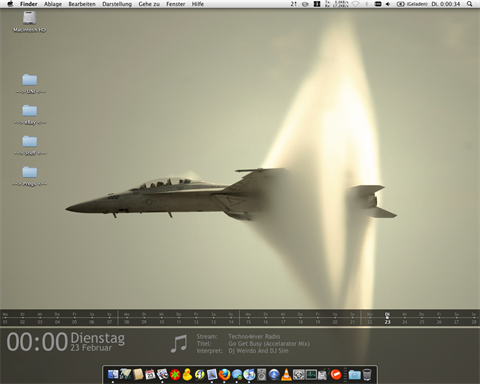Open the Hilfe menu
Screen dimensions: 480x384
198,4
